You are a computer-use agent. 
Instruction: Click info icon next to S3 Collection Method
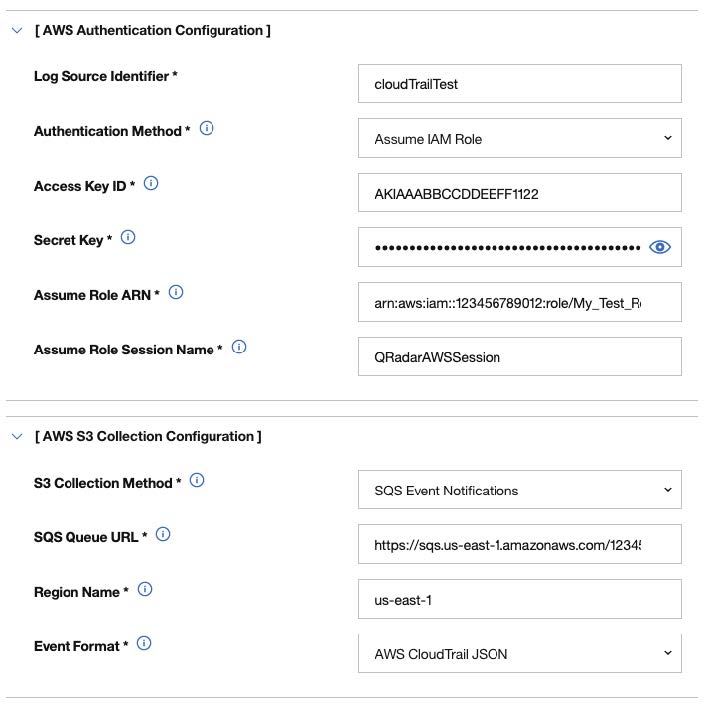click(197, 481)
